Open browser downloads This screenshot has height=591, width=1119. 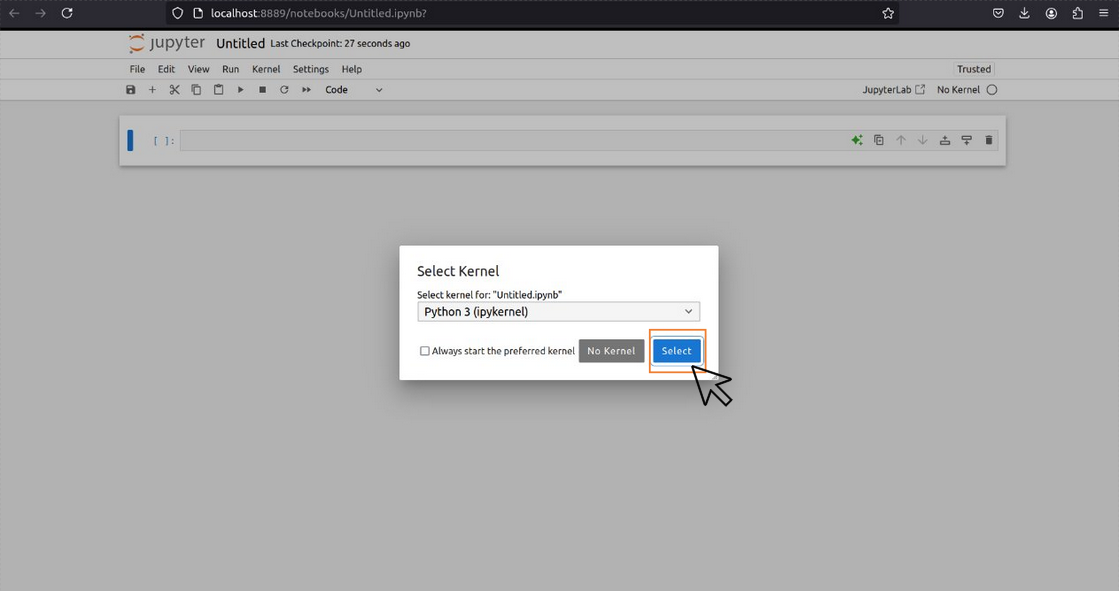tap(1024, 13)
